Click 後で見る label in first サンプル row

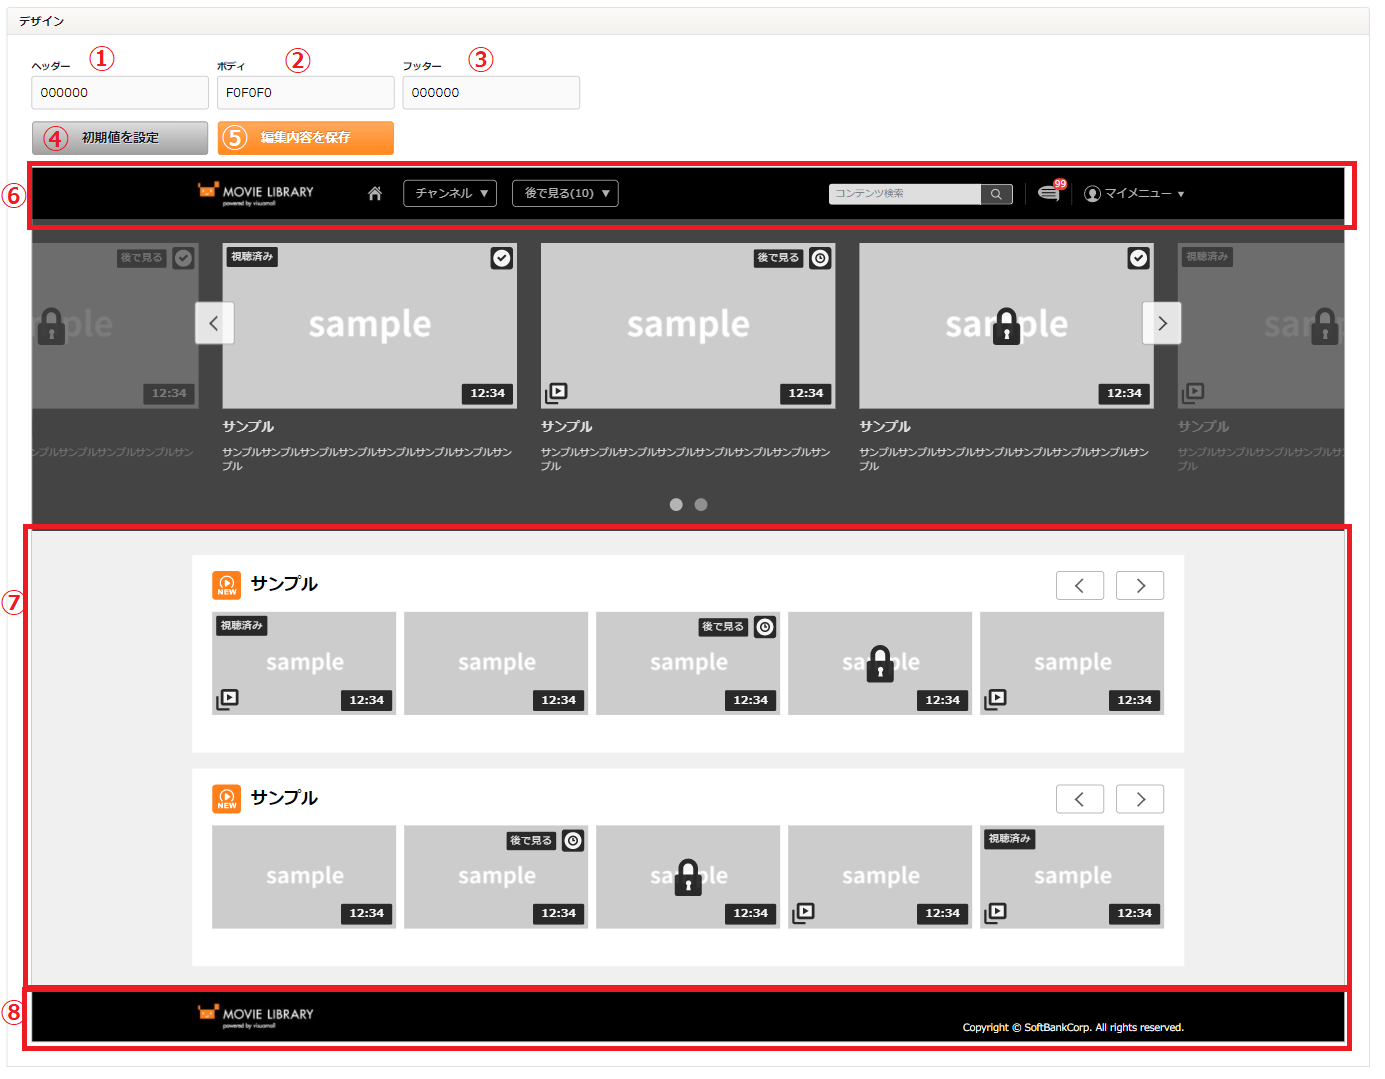point(723,627)
